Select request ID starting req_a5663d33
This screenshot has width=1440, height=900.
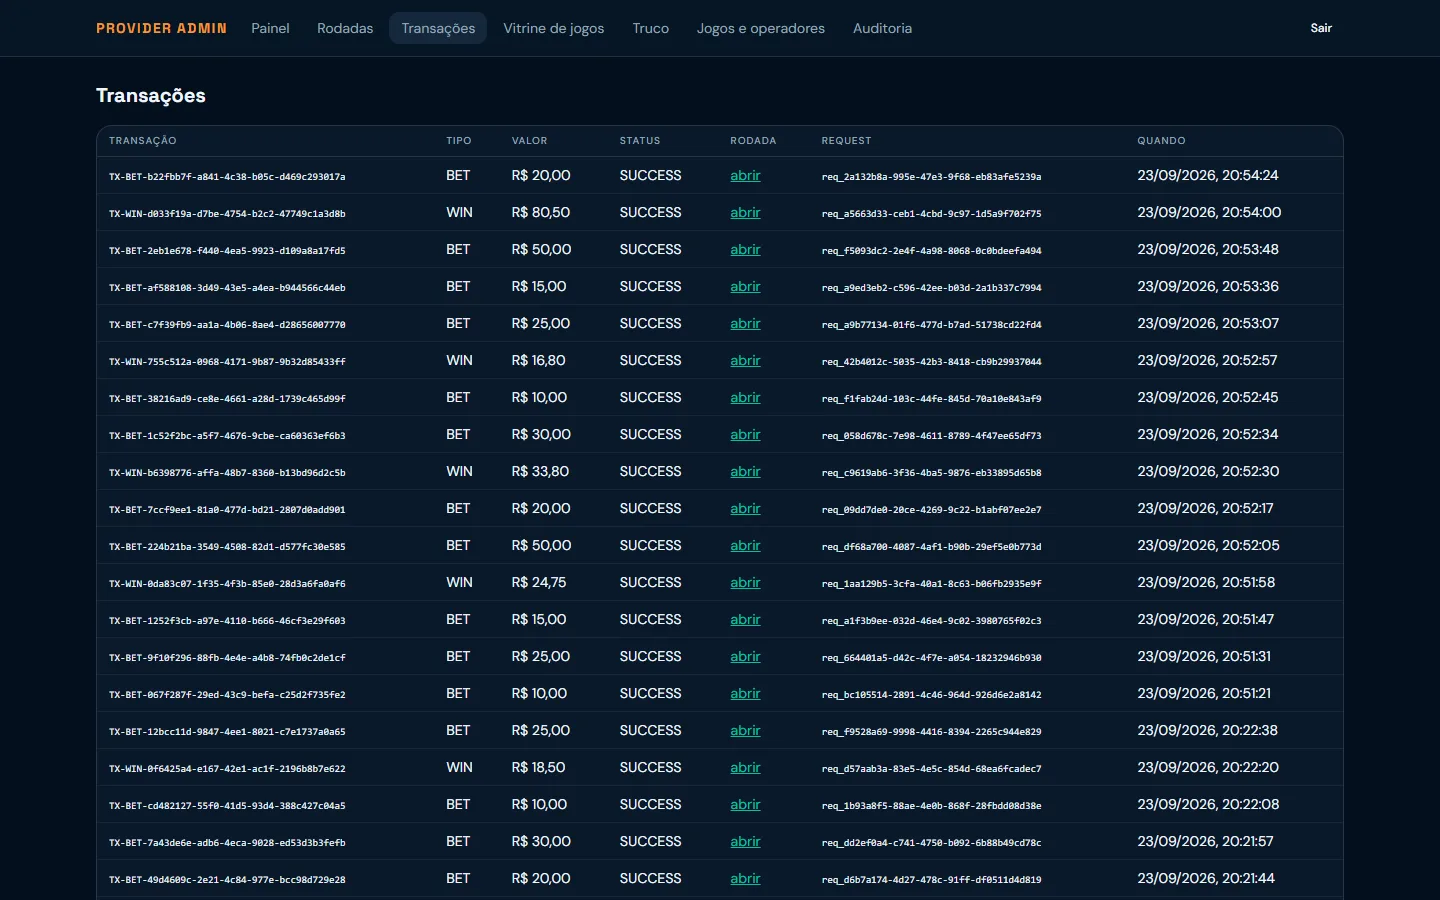[x=932, y=214]
